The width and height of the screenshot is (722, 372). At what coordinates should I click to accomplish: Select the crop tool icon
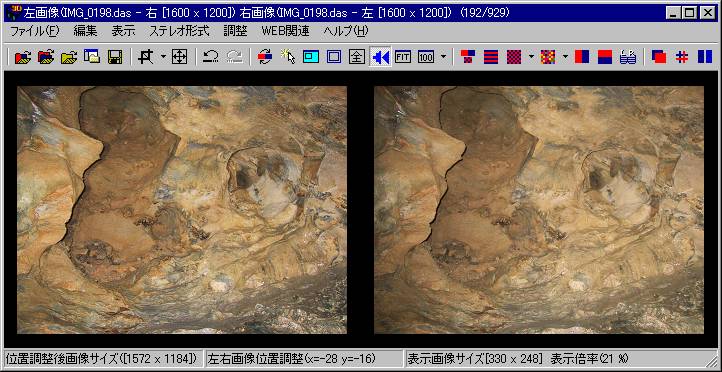click(146, 57)
